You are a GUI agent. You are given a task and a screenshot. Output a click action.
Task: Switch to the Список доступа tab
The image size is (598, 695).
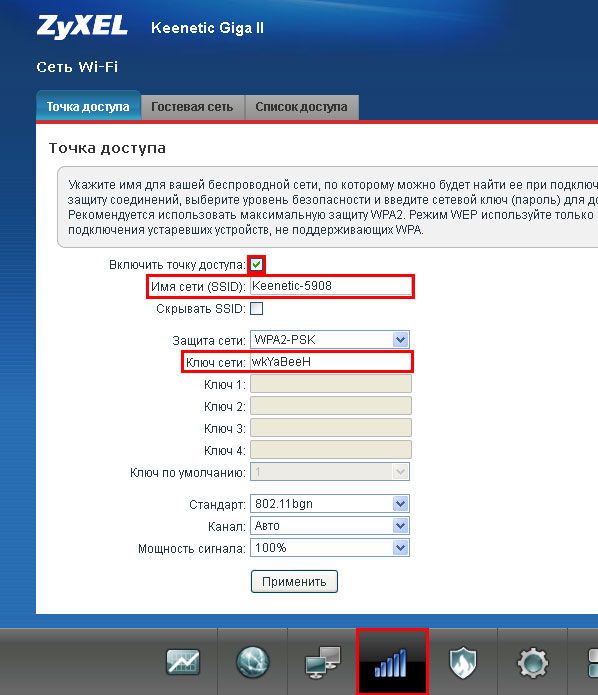point(301,107)
